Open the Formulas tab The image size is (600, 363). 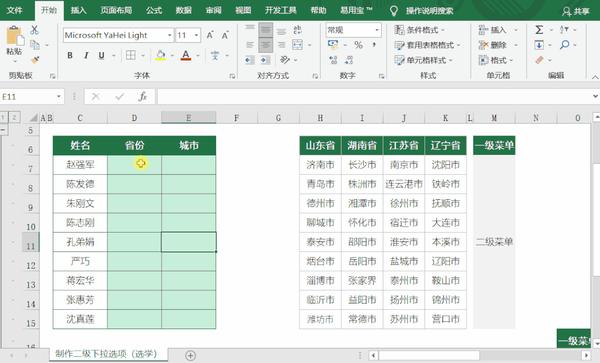(x=154, y=10)
